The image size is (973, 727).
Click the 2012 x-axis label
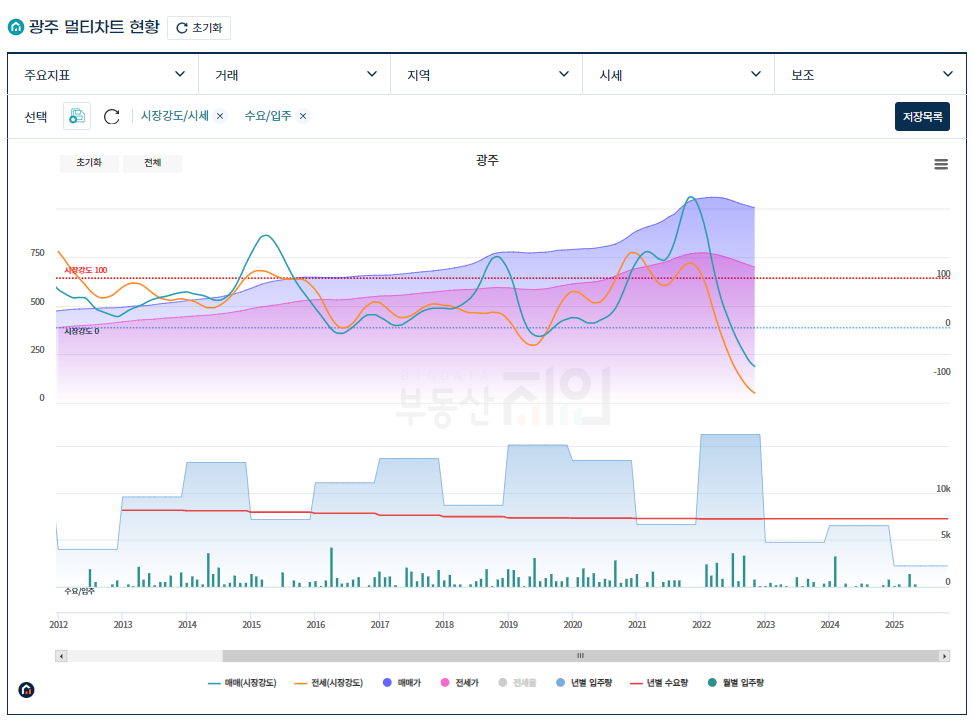pos(58,625)
